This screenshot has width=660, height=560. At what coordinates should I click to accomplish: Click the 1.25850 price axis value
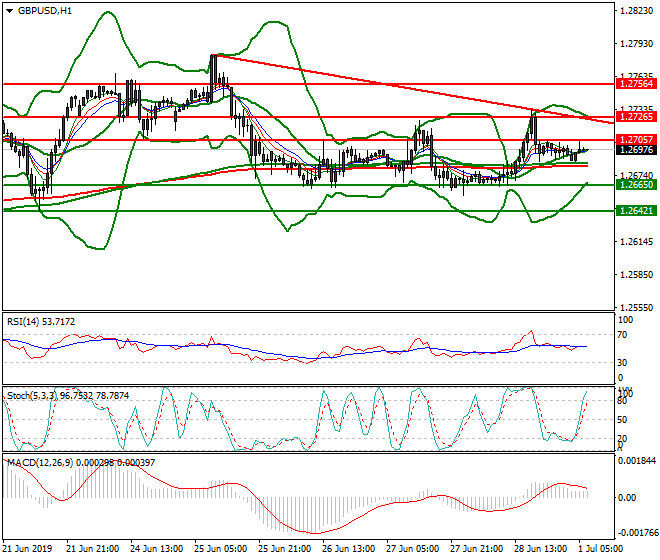(x=637, y=275)
